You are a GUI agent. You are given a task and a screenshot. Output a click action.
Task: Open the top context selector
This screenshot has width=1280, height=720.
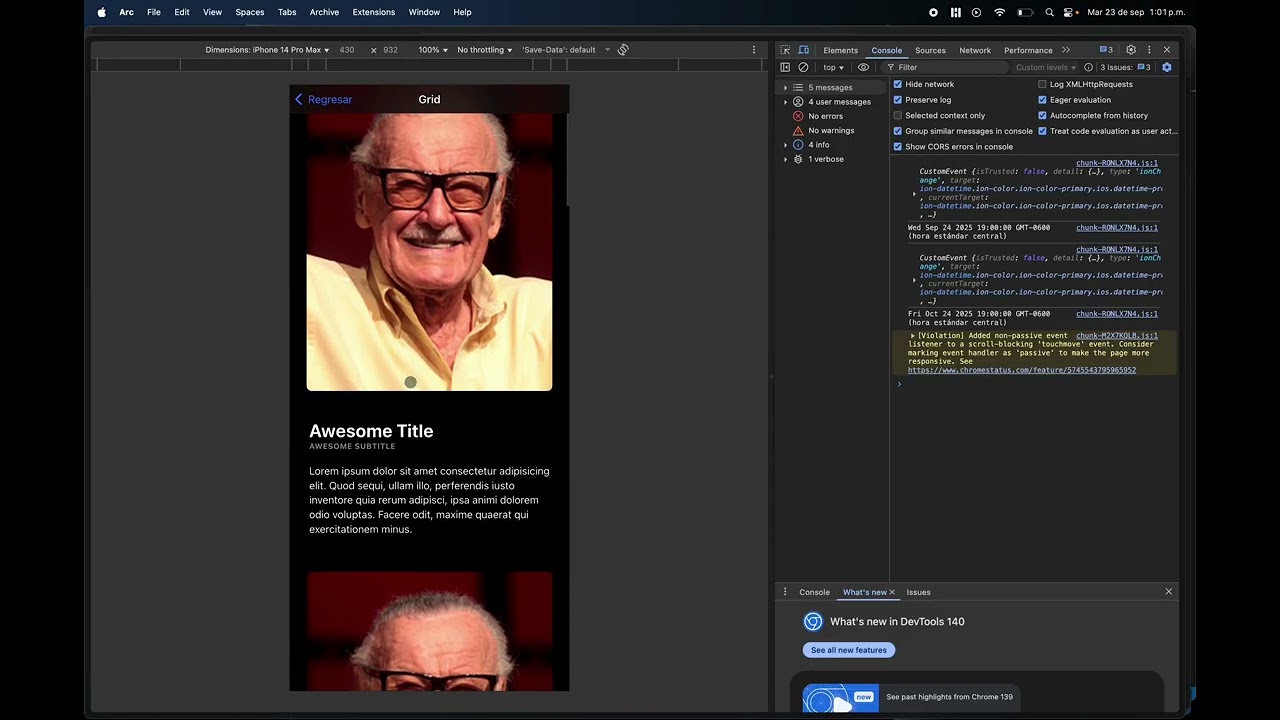point(833,67)
